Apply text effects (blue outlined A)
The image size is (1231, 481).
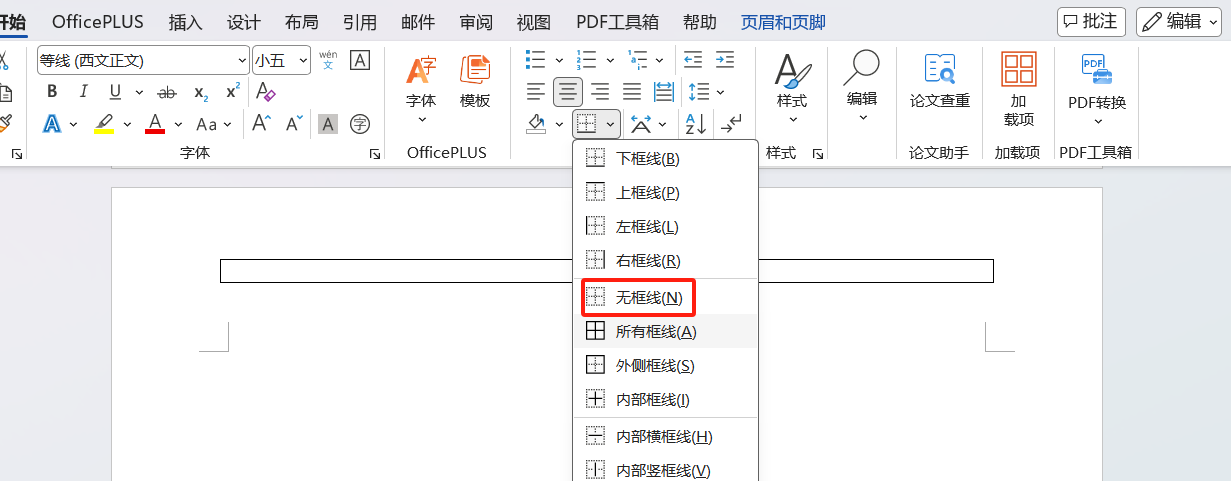(x=52, y=124)
